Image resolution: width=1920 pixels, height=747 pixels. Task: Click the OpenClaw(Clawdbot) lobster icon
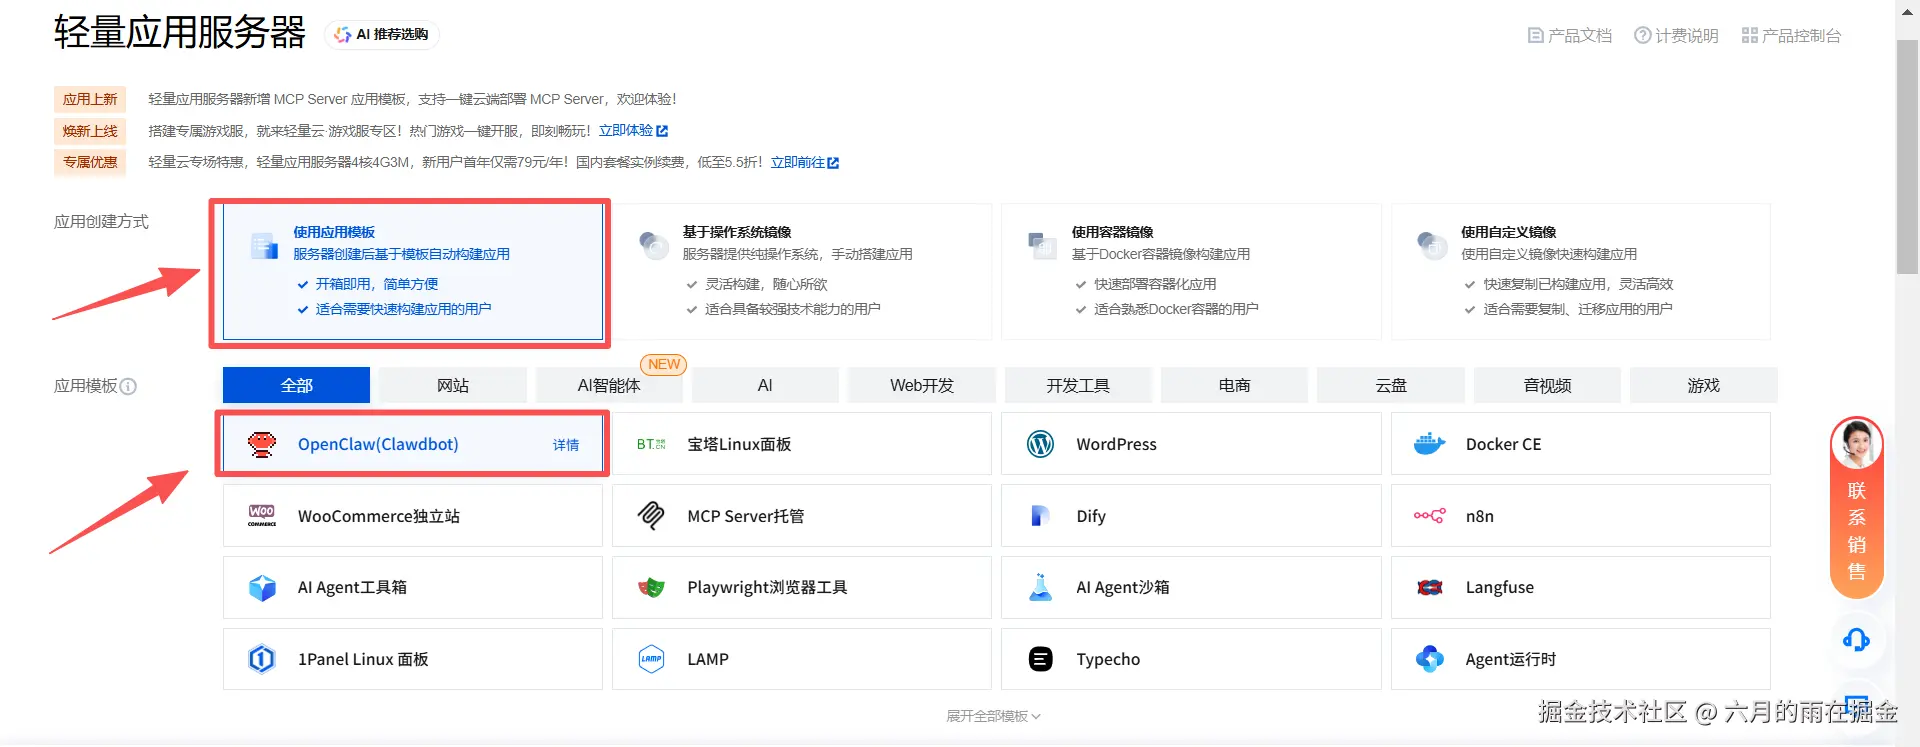pyautogui.click(x=262, y=444)
